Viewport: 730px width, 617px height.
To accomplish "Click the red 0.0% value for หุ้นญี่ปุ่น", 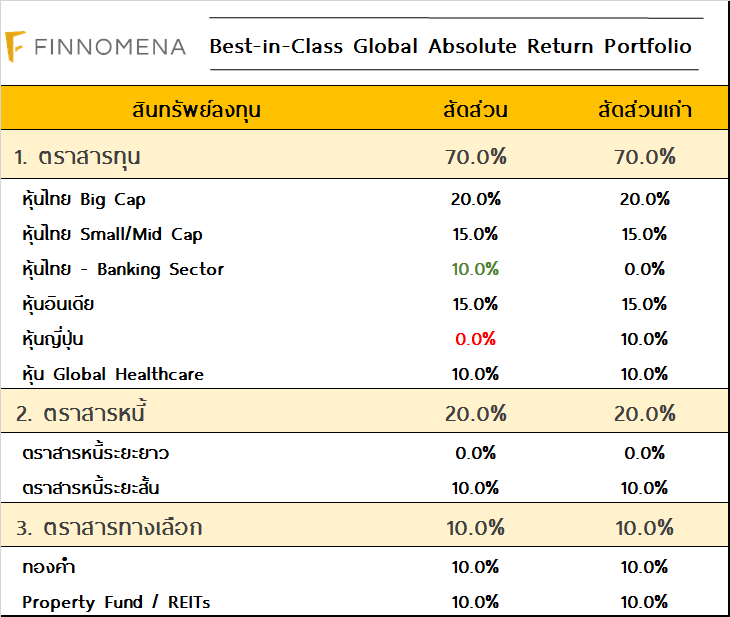I will (x=475, y=339).
